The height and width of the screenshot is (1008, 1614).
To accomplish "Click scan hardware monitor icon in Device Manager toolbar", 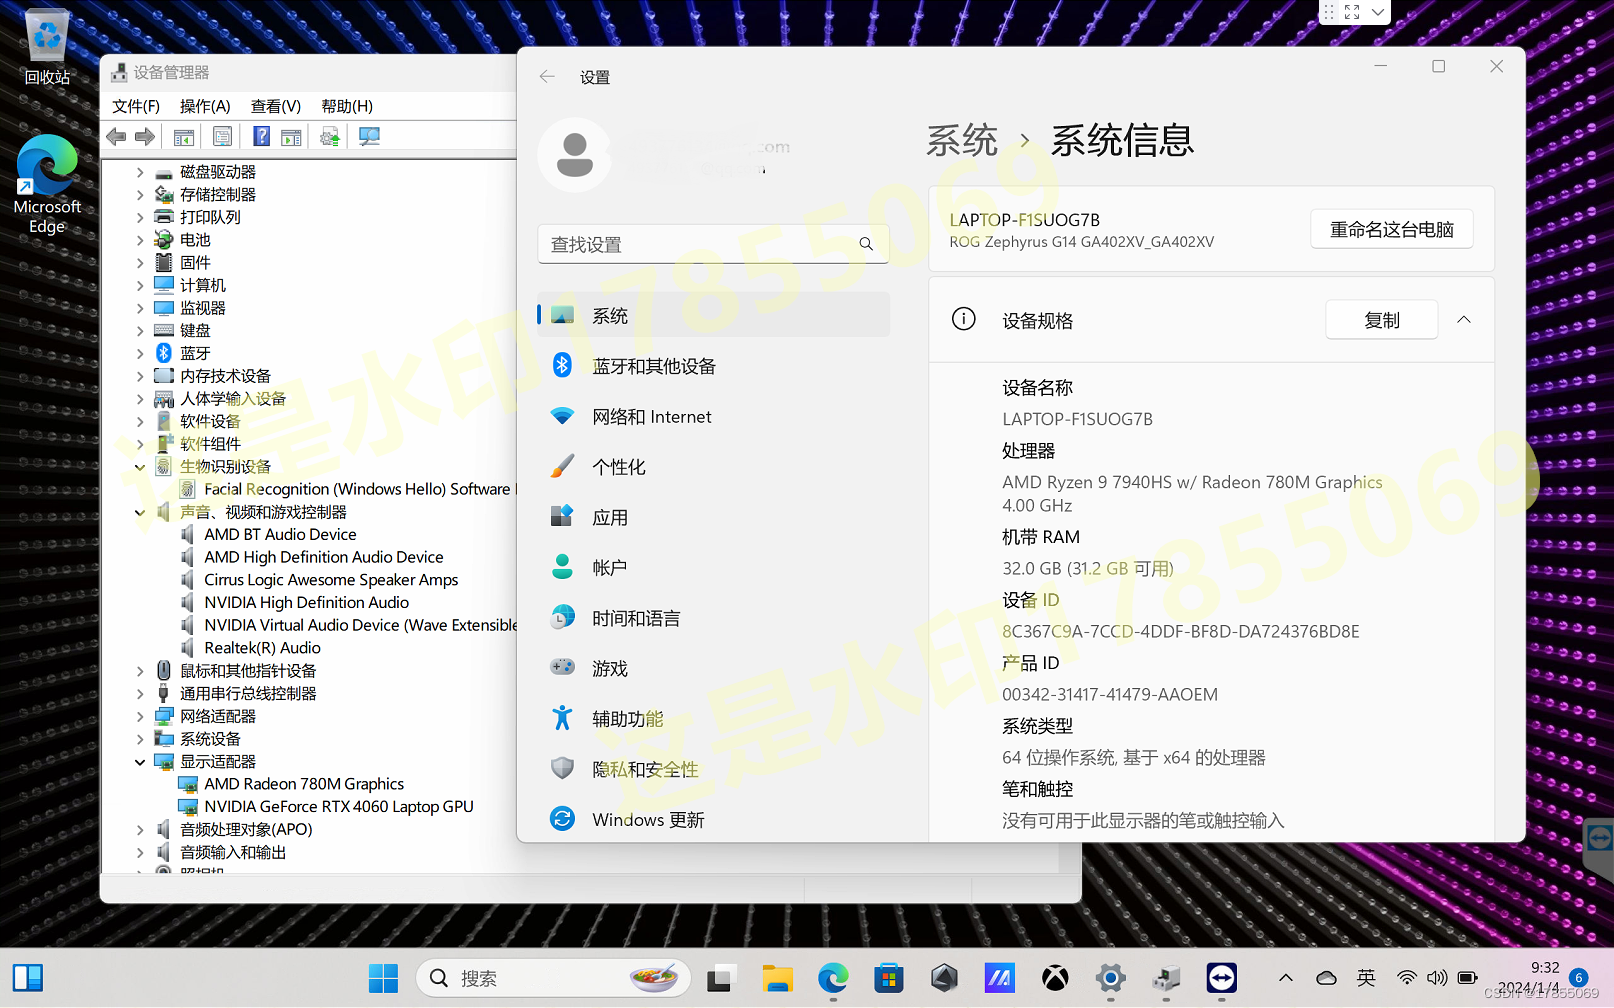I will pyautogui.click(x=369, y=137).
